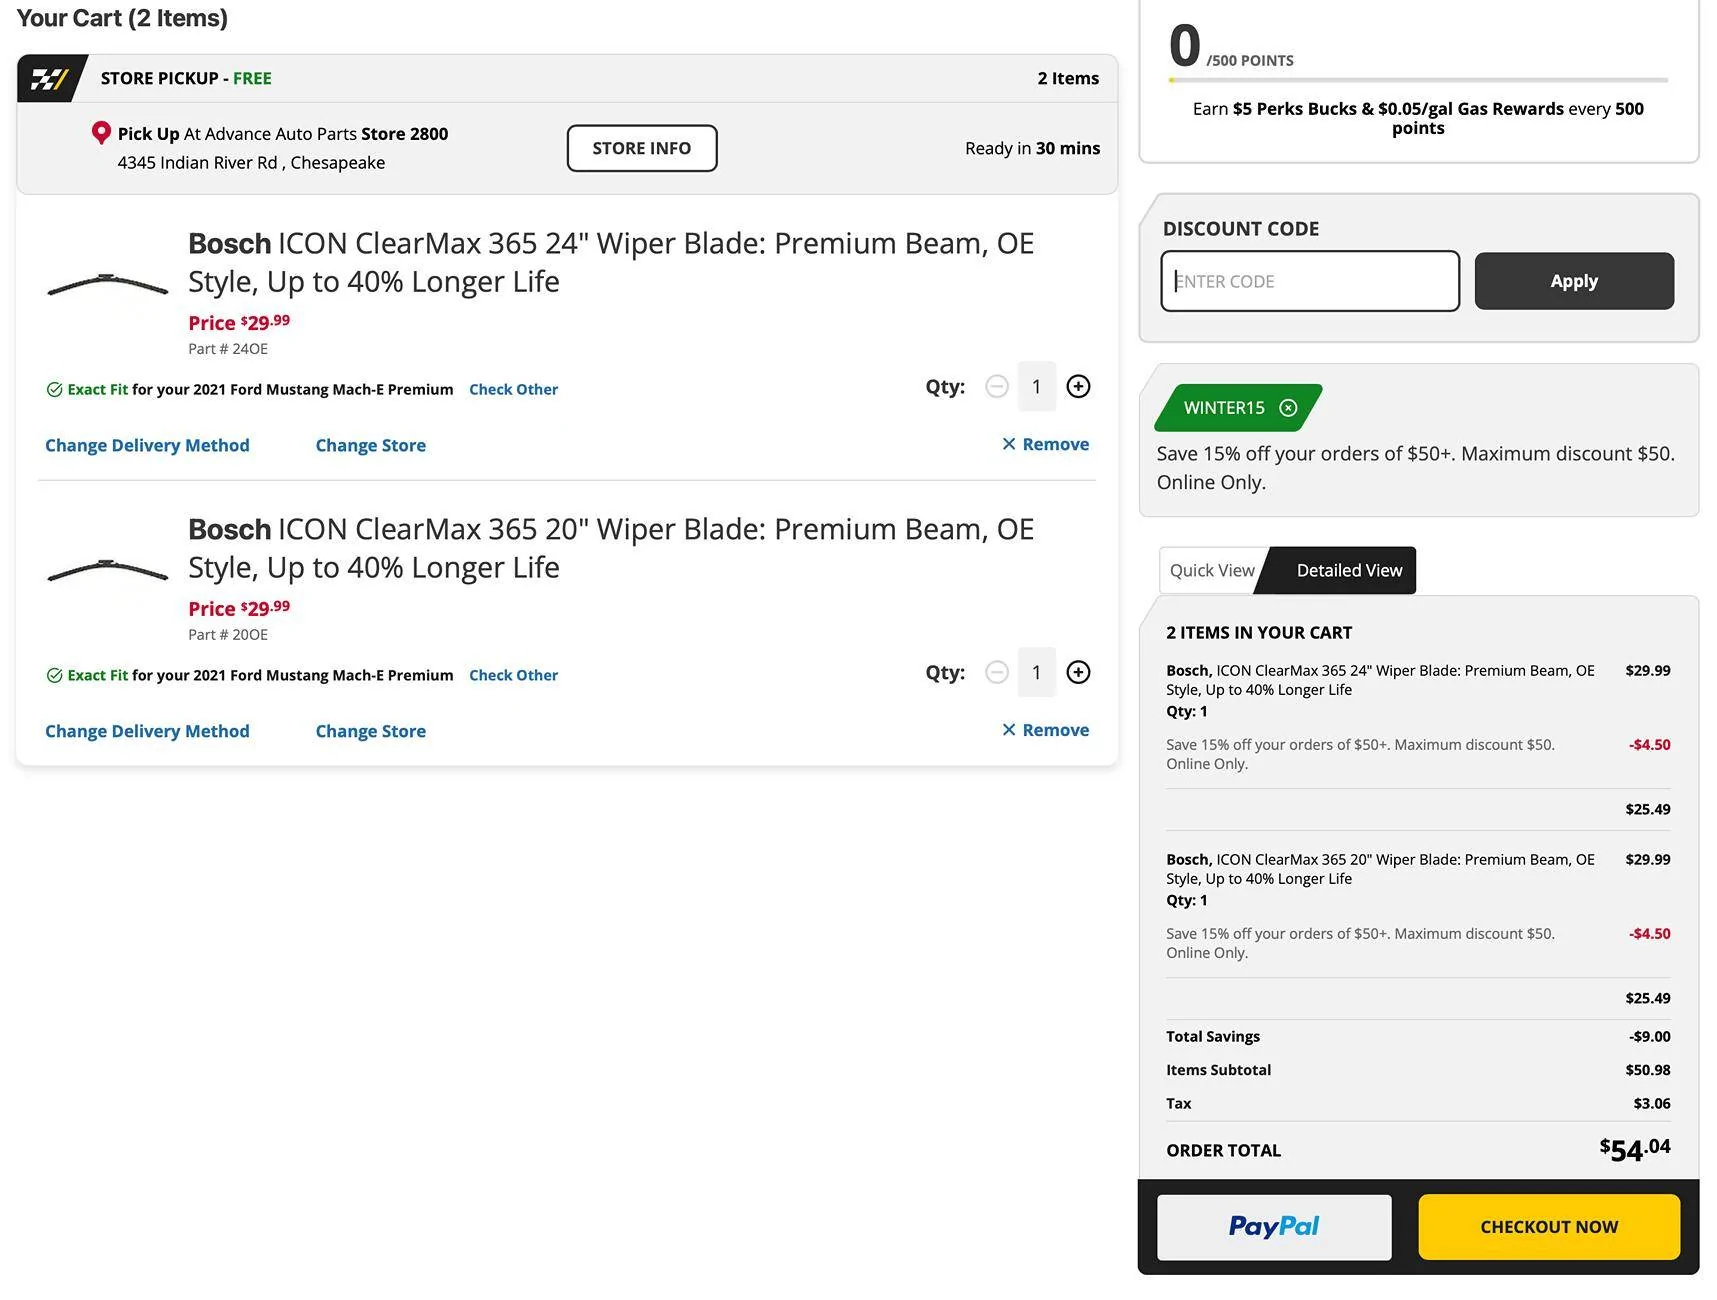Click the rewards points progress bar
This screenshot has width=1717, height=1300.
(x=1418, y=80)
